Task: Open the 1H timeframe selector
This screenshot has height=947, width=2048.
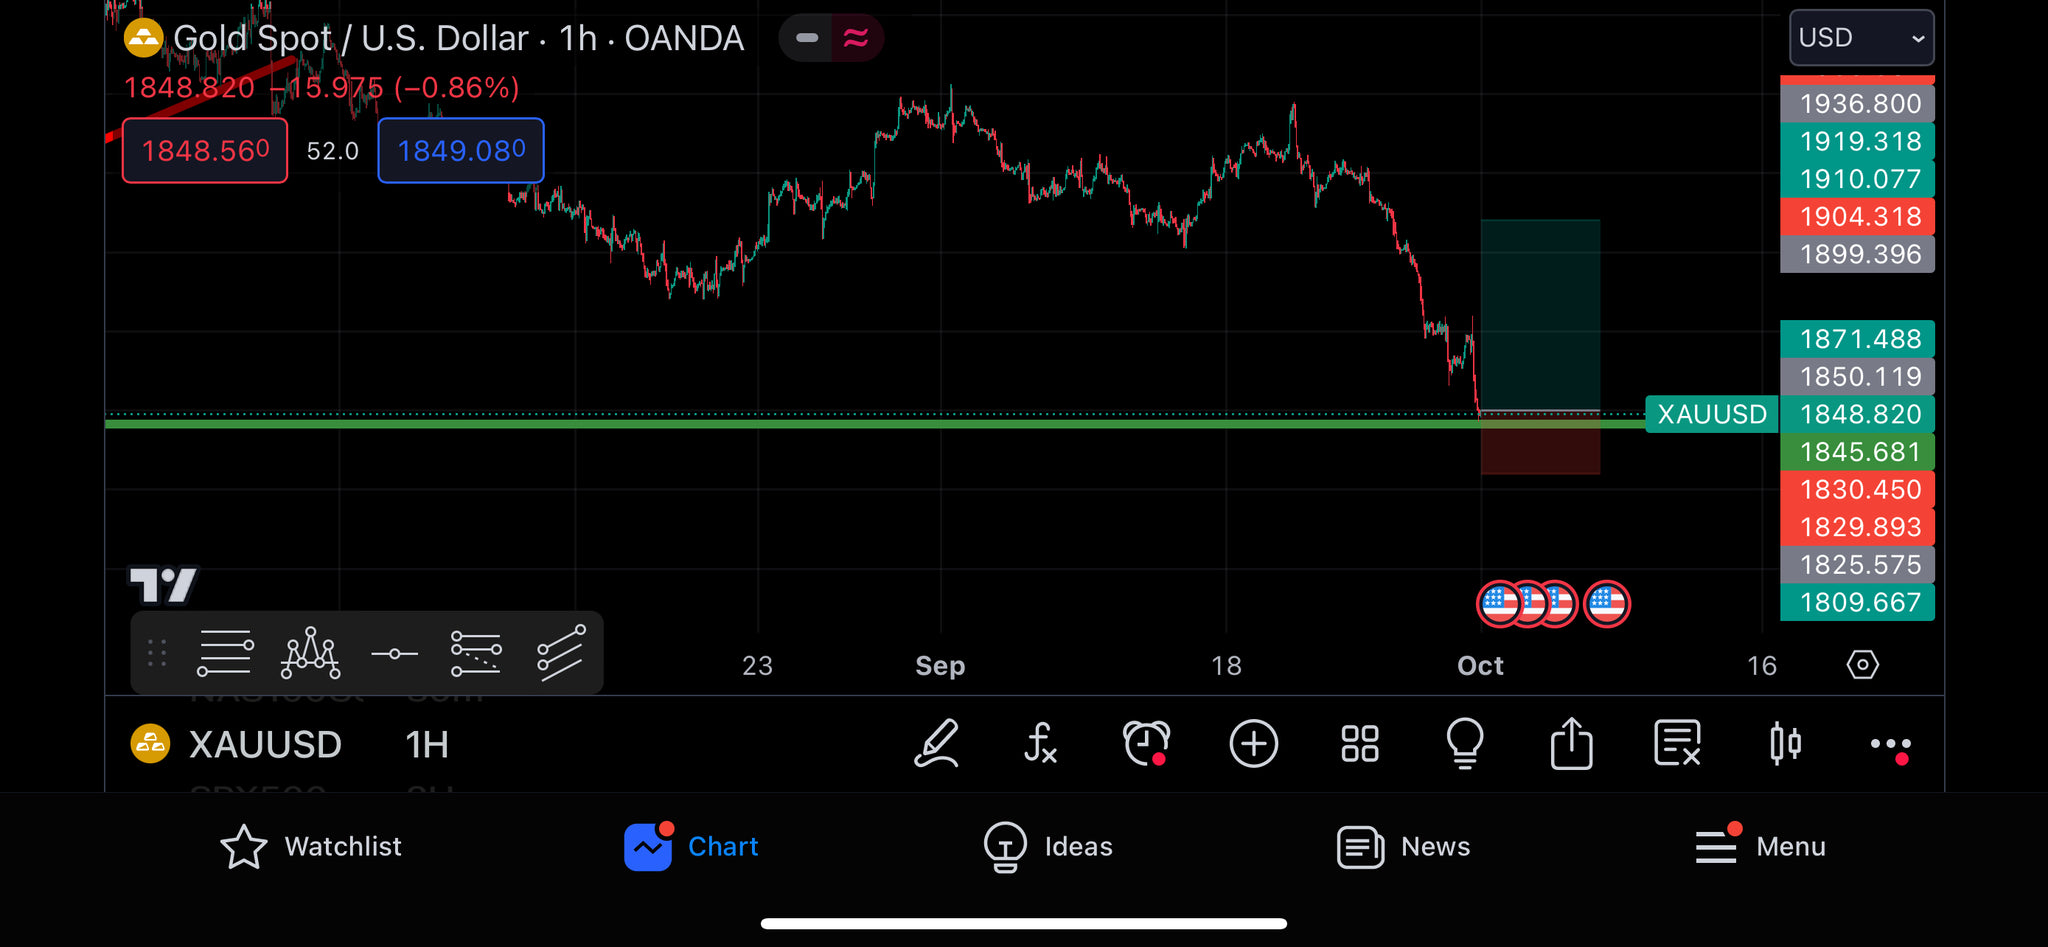Action: [x=427, y=745]
